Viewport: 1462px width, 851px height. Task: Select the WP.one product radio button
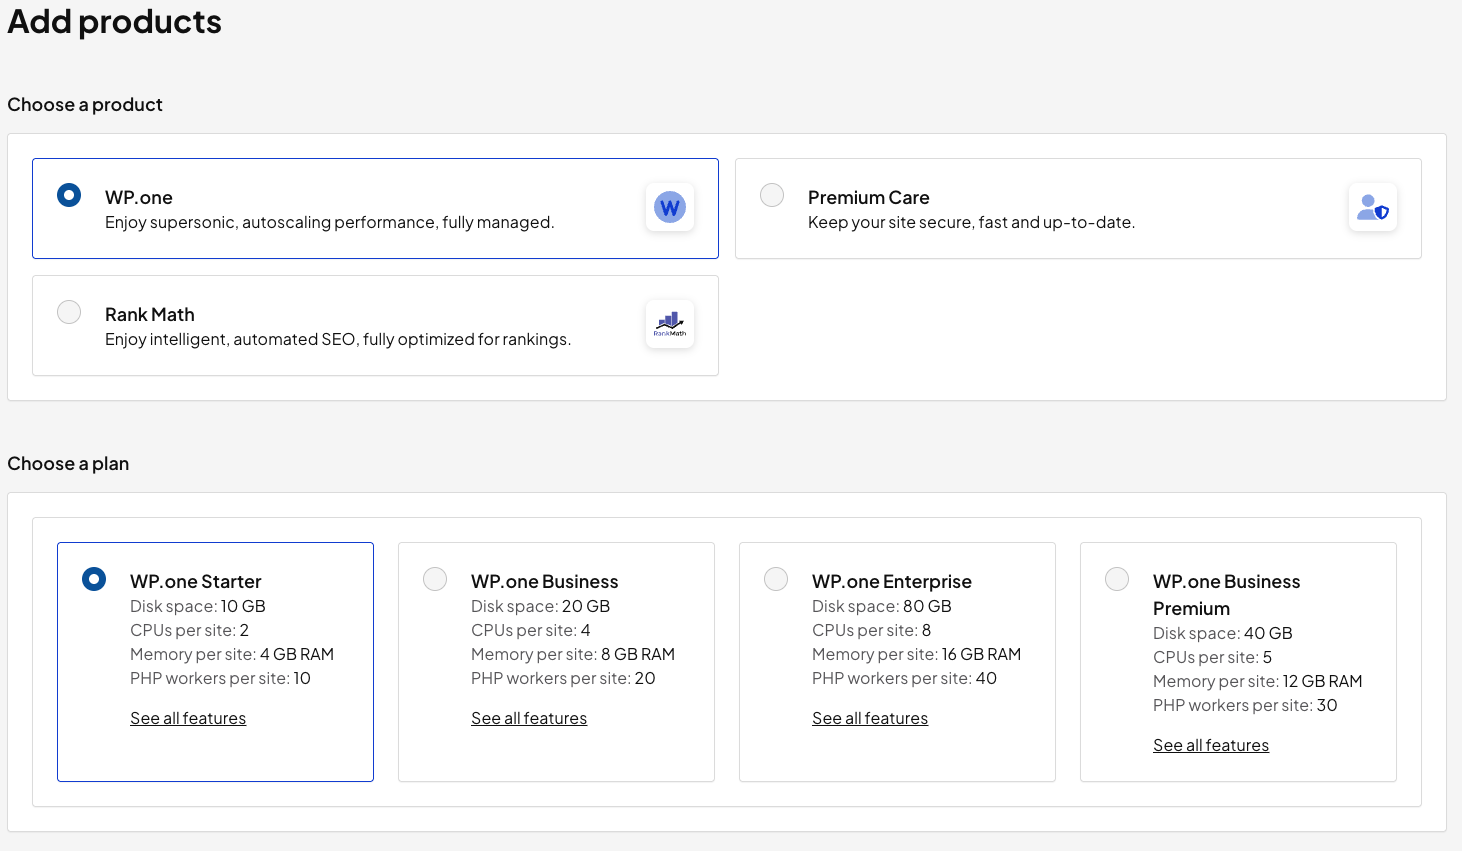[x=69, y=195]
